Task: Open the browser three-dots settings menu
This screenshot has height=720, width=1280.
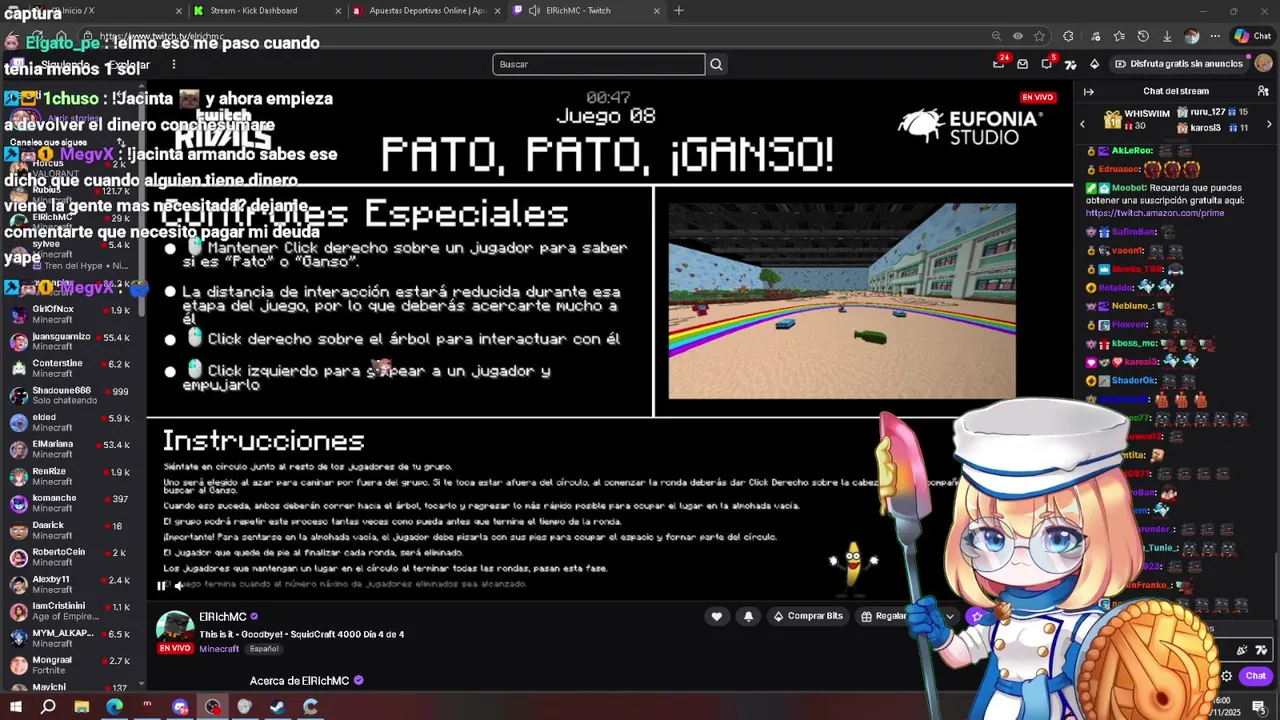Action: 1215,36
